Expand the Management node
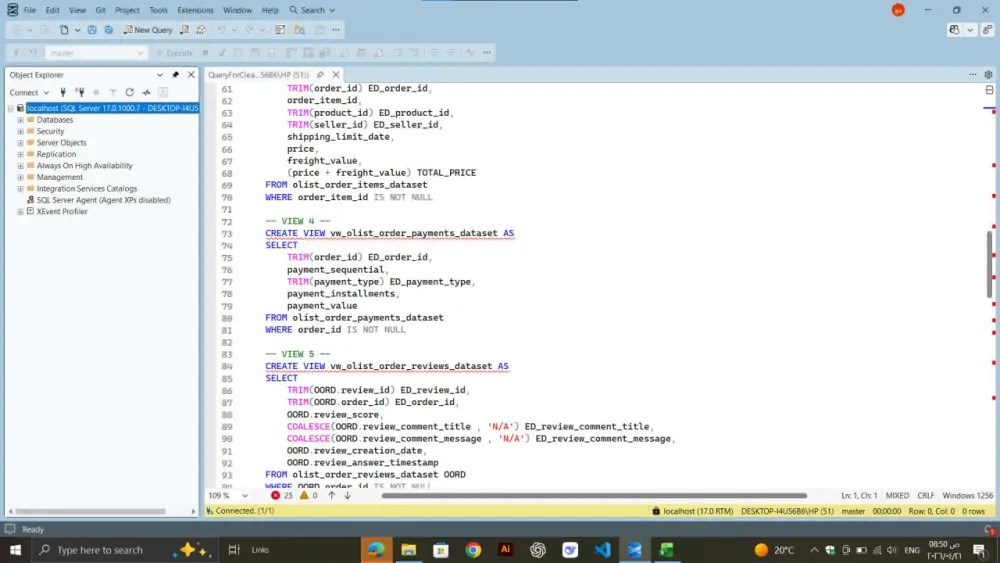 [x=20, y=177]
